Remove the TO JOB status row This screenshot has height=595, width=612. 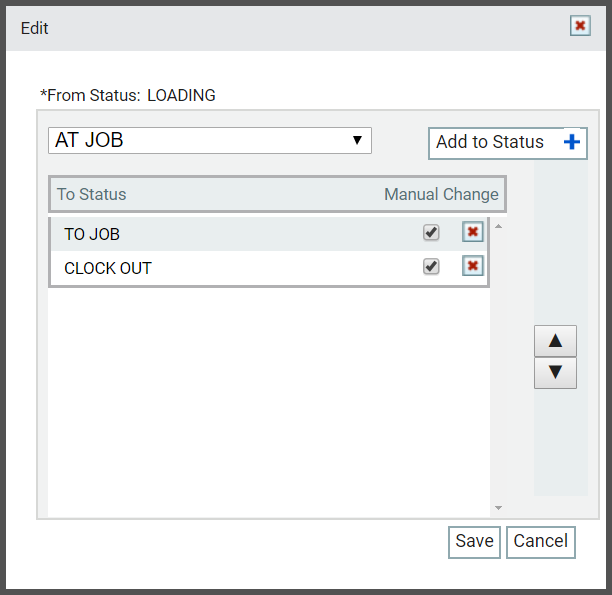coord(473,232)
